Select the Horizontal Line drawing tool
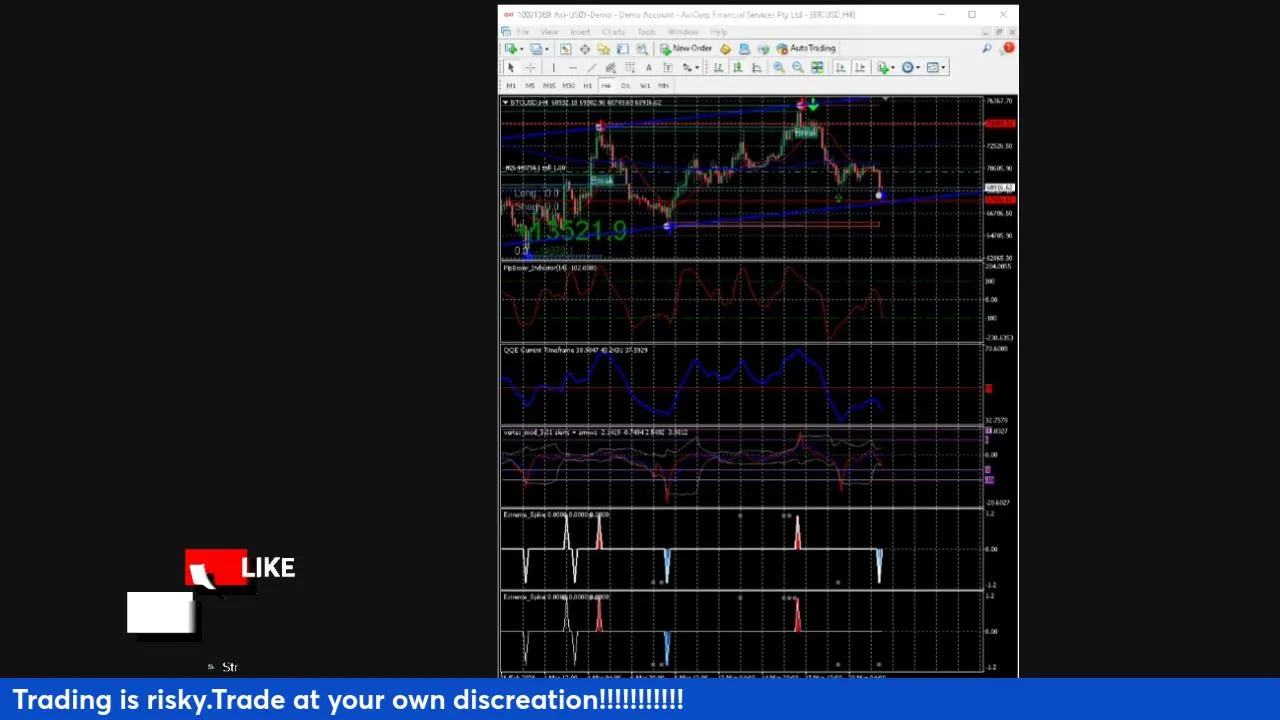1280x720 pixels. (x=573, y=67)
